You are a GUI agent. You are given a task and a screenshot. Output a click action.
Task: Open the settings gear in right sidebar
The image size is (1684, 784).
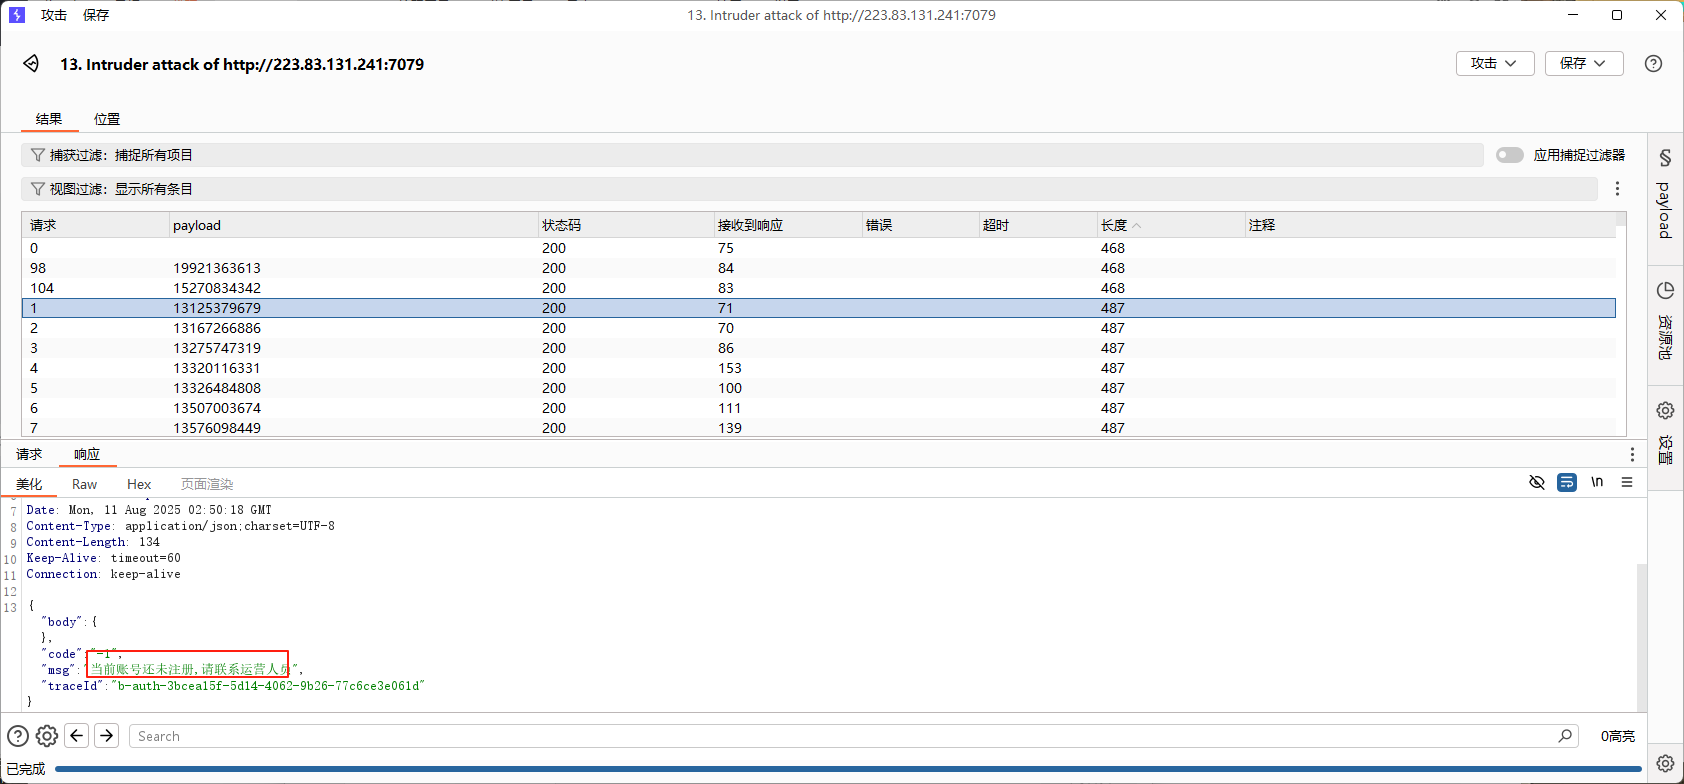tap(1665, 410)
